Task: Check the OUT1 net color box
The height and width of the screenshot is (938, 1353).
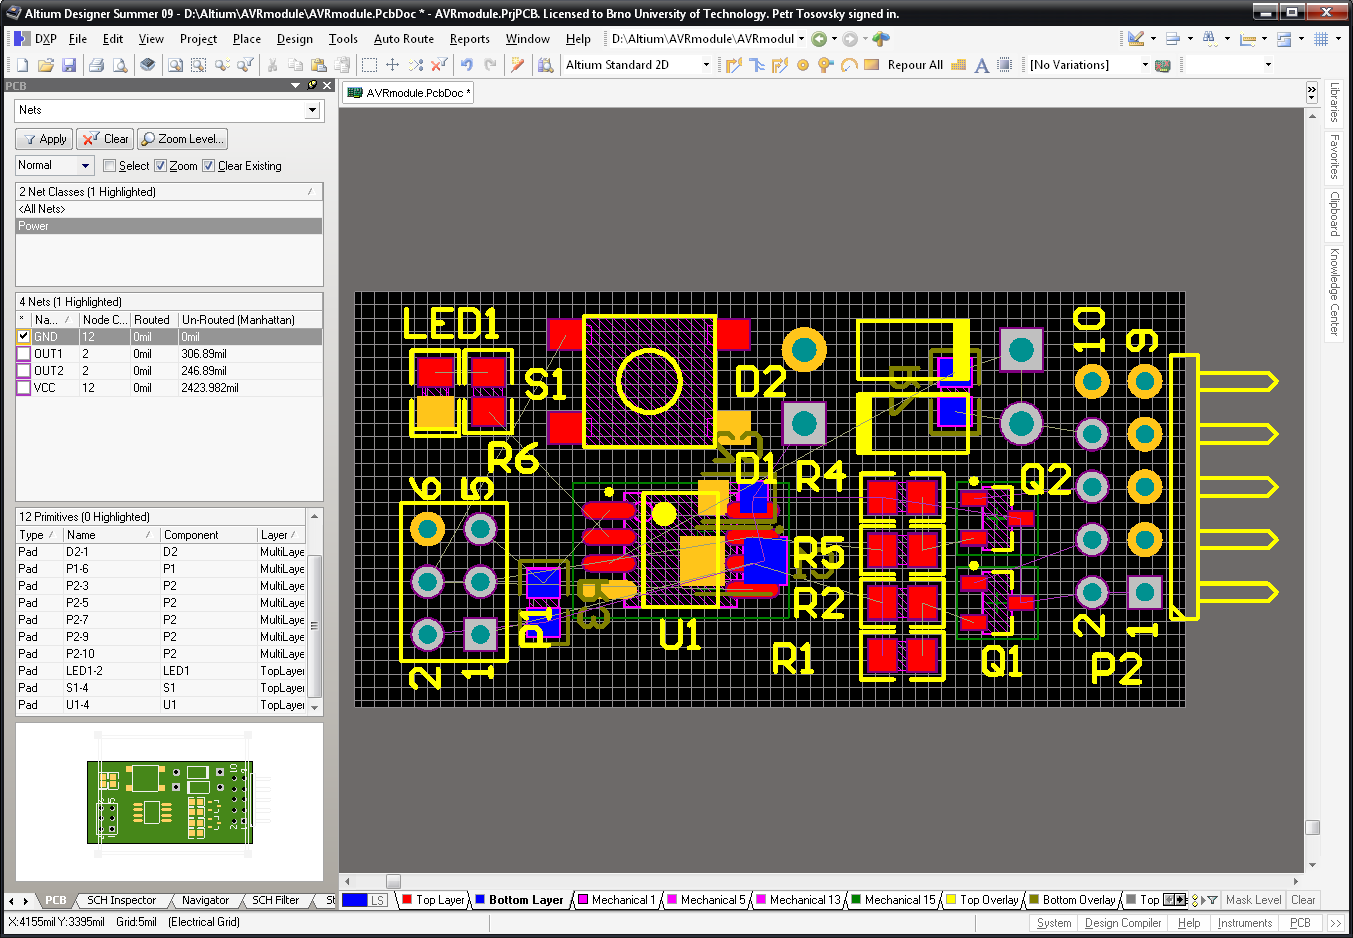Action: pos(24,354)
